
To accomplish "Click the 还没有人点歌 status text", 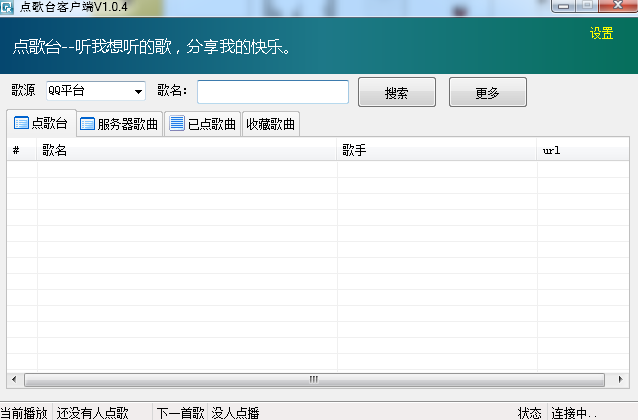I will pos(93,412).
